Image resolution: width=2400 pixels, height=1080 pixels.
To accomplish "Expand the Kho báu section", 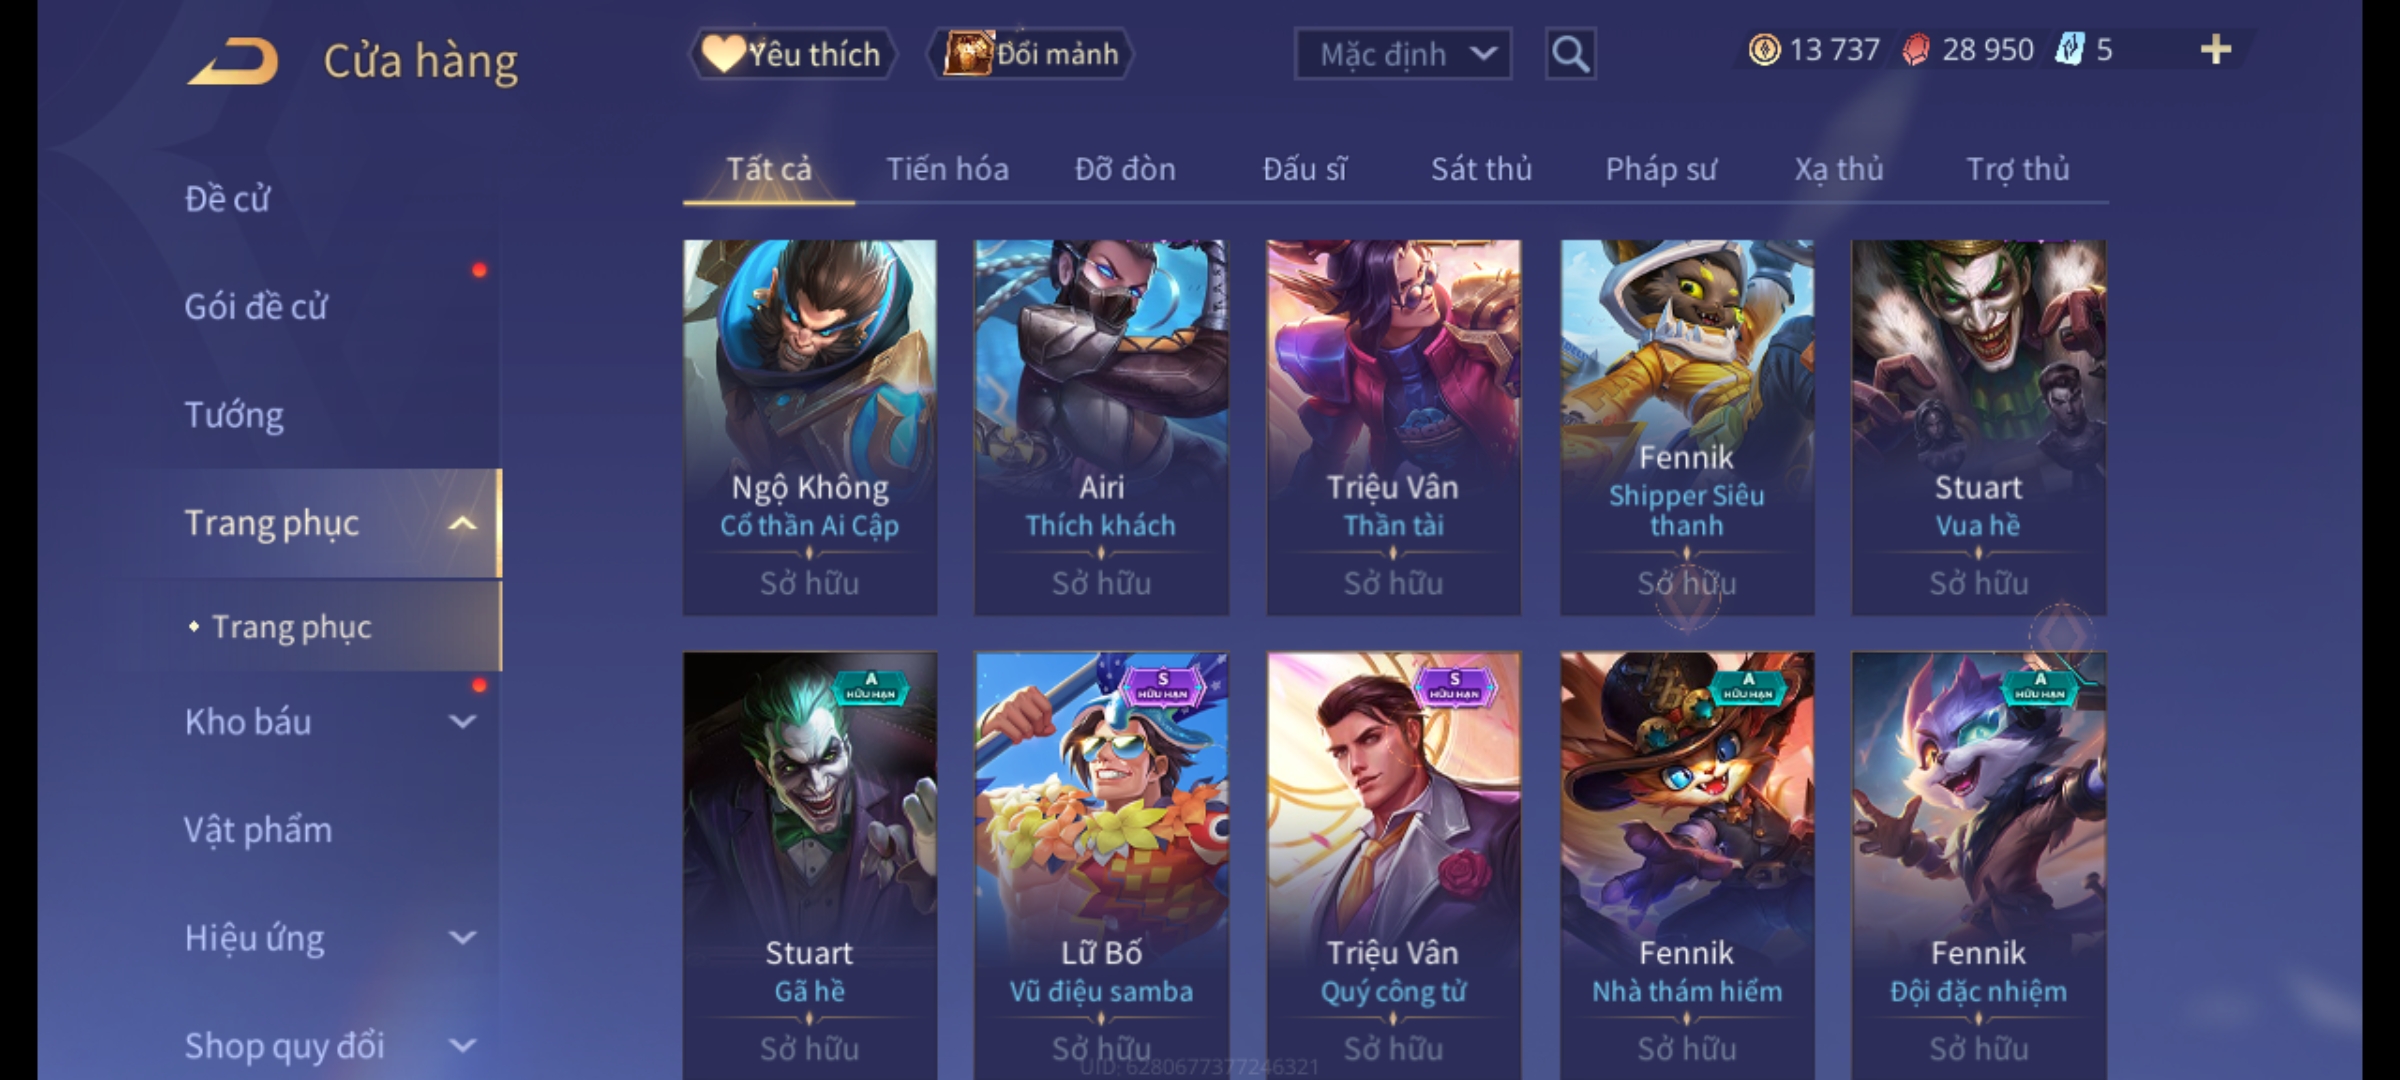I will (x=462, y=722).
